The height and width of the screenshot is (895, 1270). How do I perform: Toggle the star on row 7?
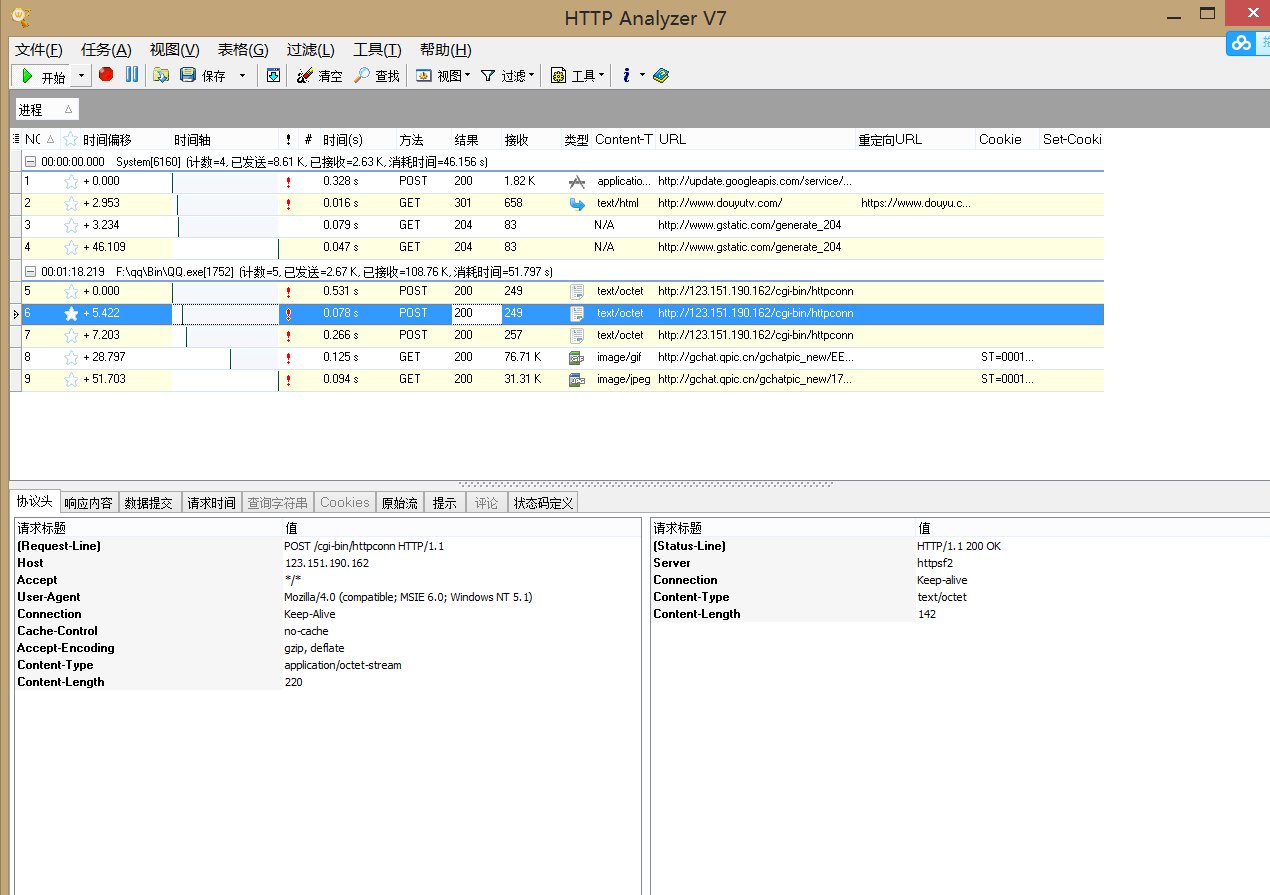click(71, 336)
